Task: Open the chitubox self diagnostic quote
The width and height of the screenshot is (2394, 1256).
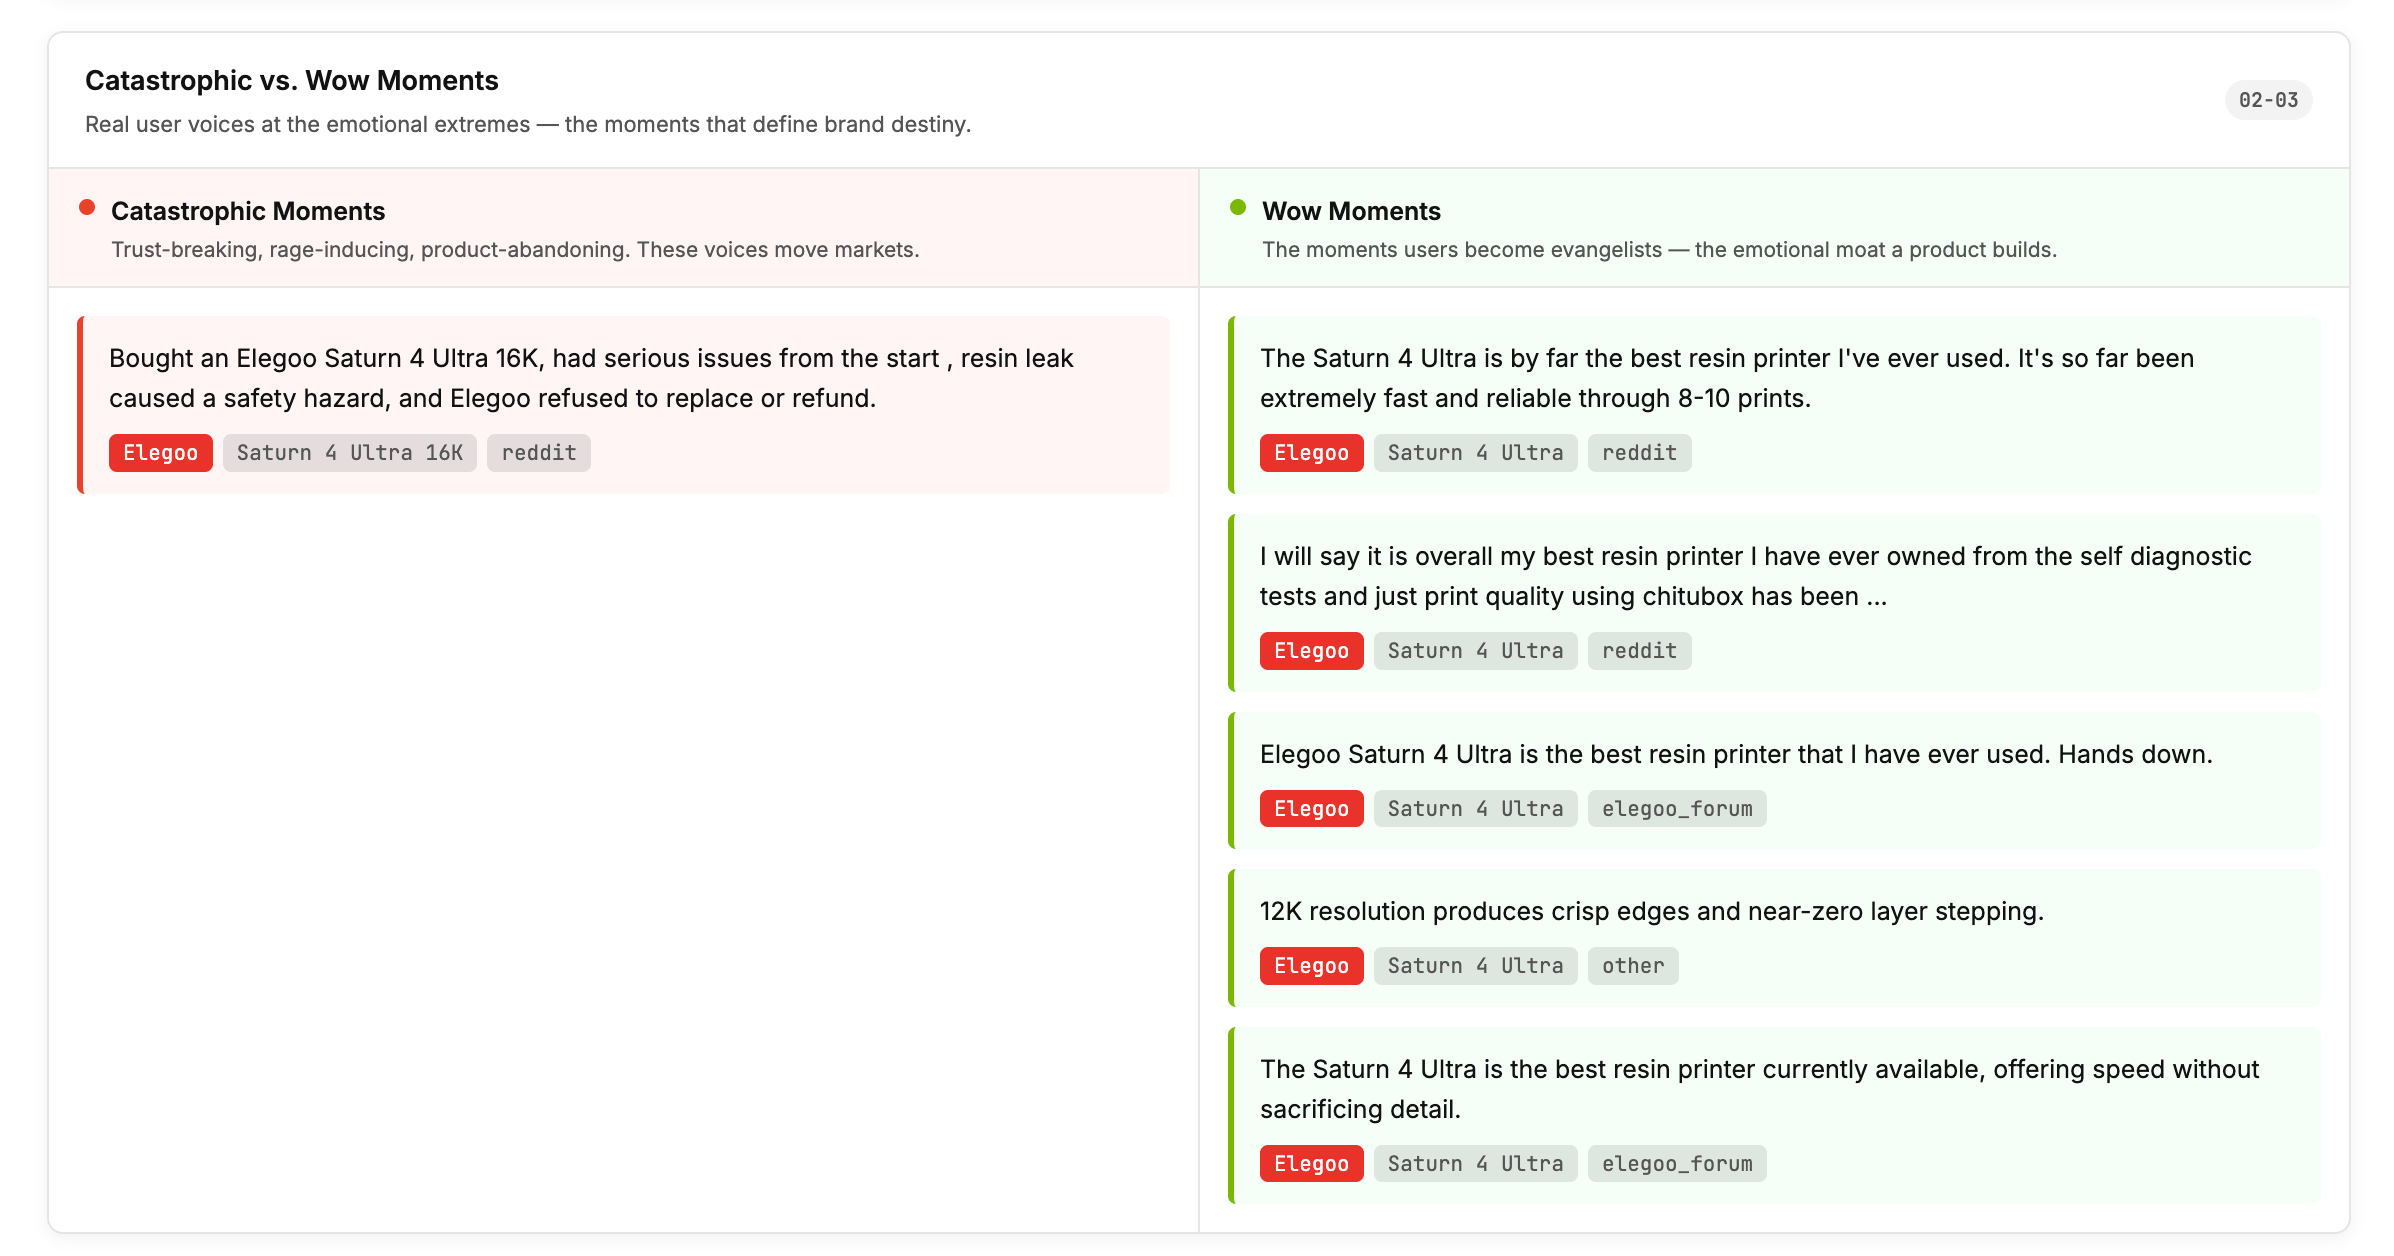Action: pyautogui.click(x=1754, y=576)
